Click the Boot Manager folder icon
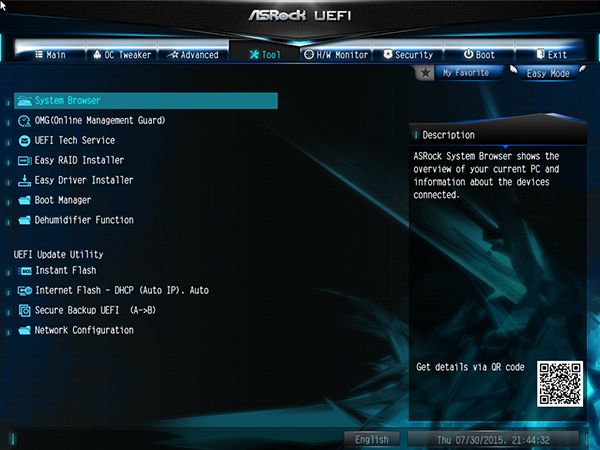600x450 pixels. [24, 200]
